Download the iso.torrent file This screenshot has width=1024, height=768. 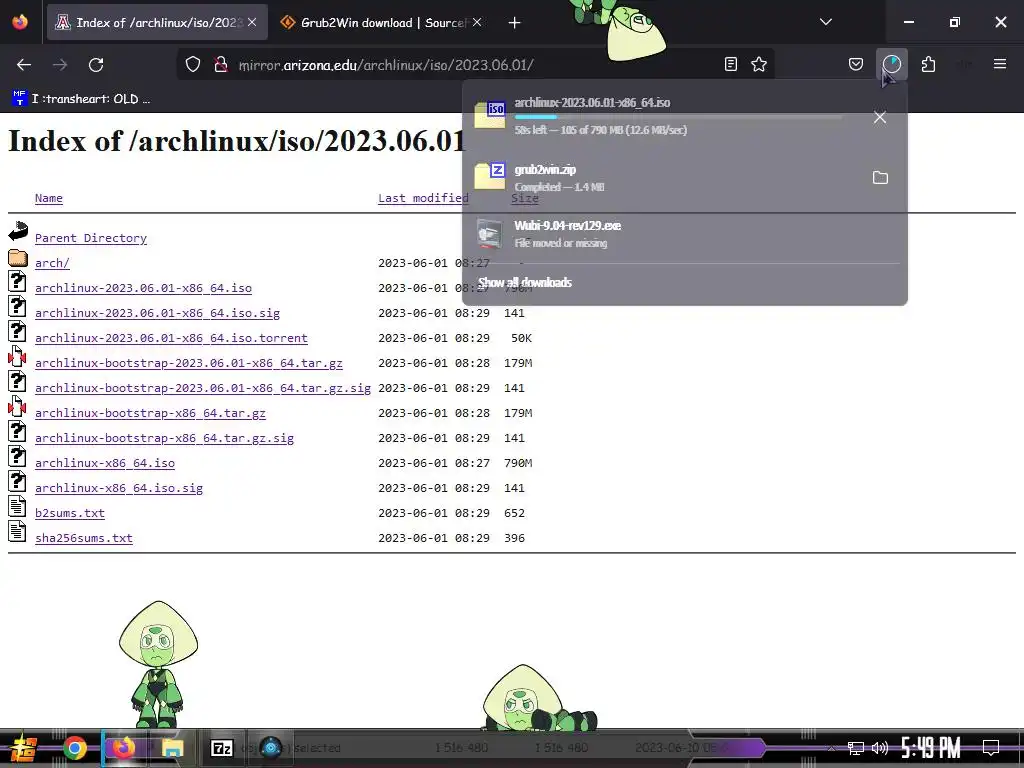pyautogui.click(x=171, y=338)
